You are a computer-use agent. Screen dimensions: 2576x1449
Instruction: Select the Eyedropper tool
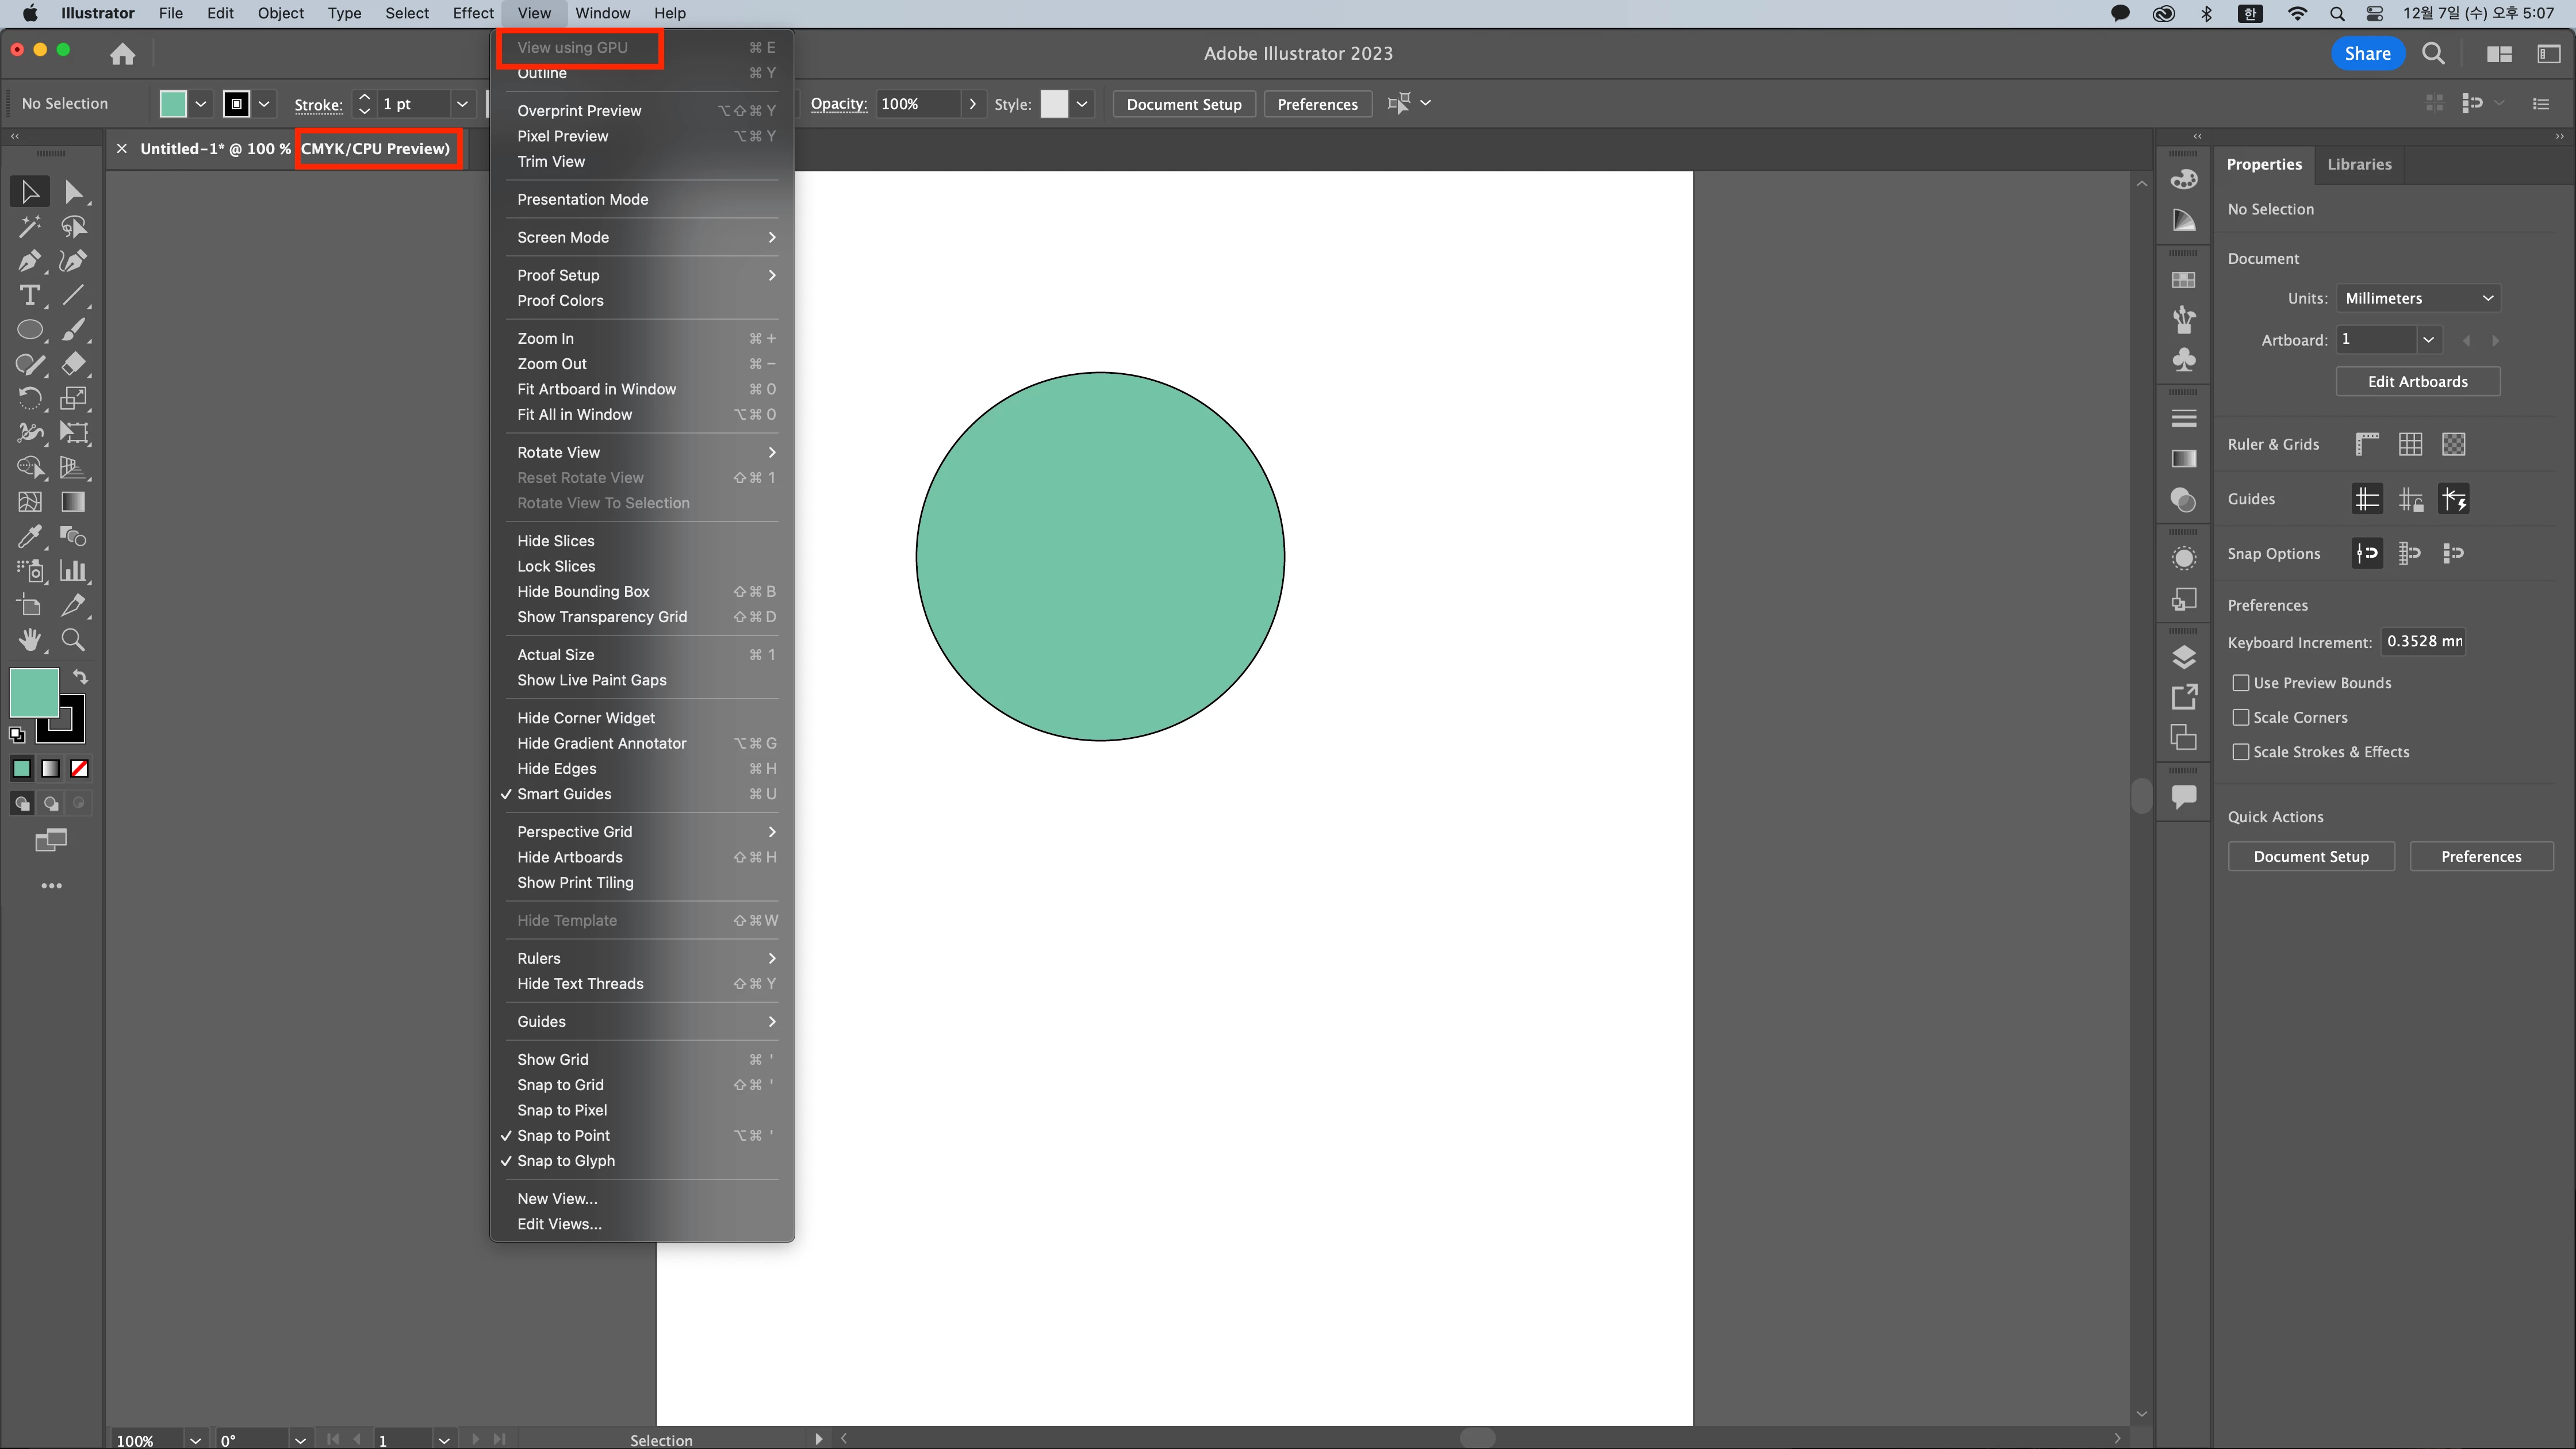point(29,537)
